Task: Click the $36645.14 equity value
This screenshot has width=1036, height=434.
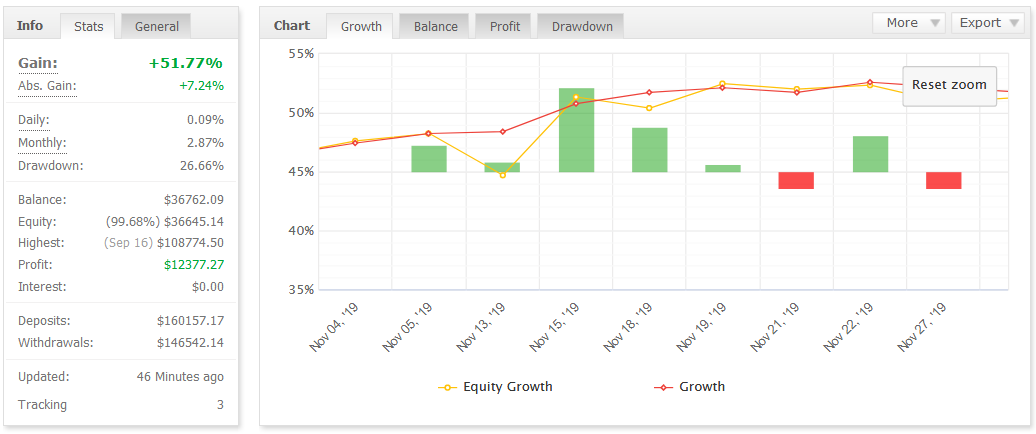Action: 194,221
